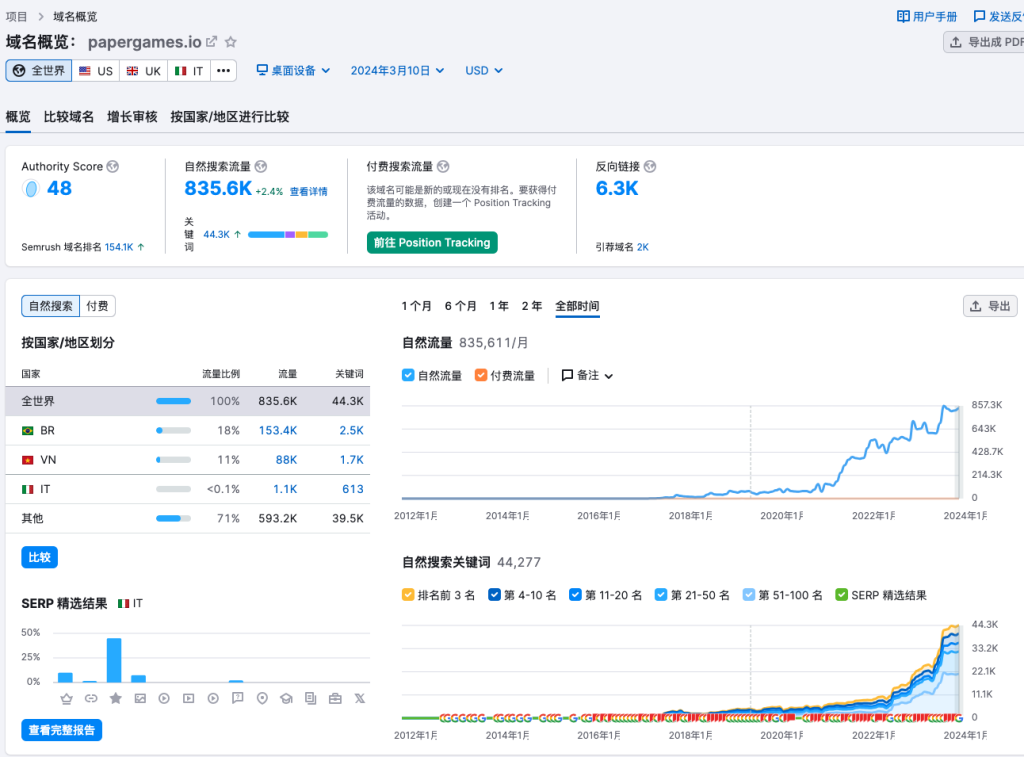Viewport: 1024px width, 757px height.
Task: Open the more countries ellipsis menu
Action: pos(223,71)
